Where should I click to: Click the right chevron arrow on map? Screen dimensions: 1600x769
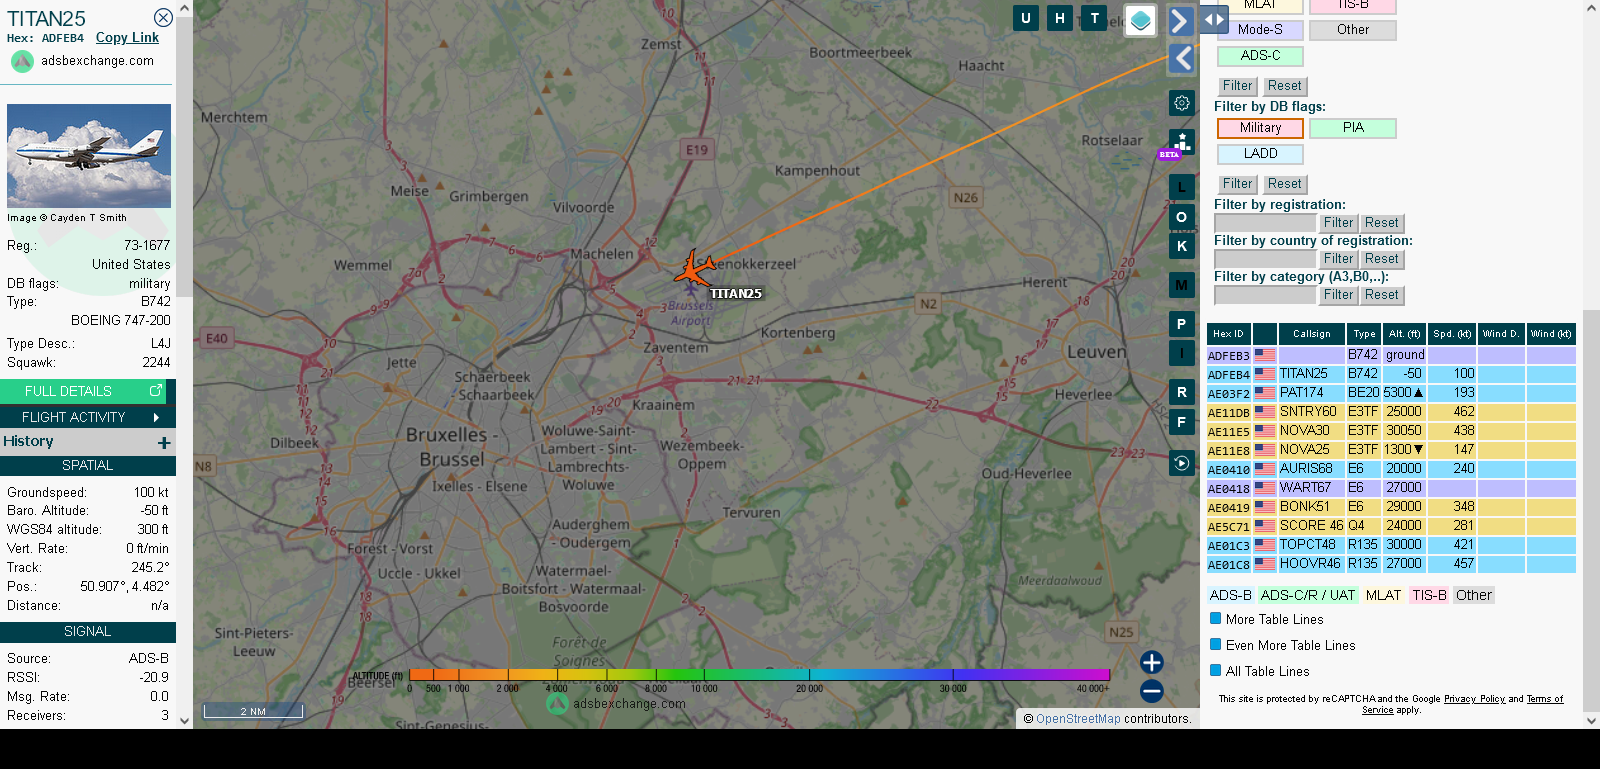tap(1181, 21)
